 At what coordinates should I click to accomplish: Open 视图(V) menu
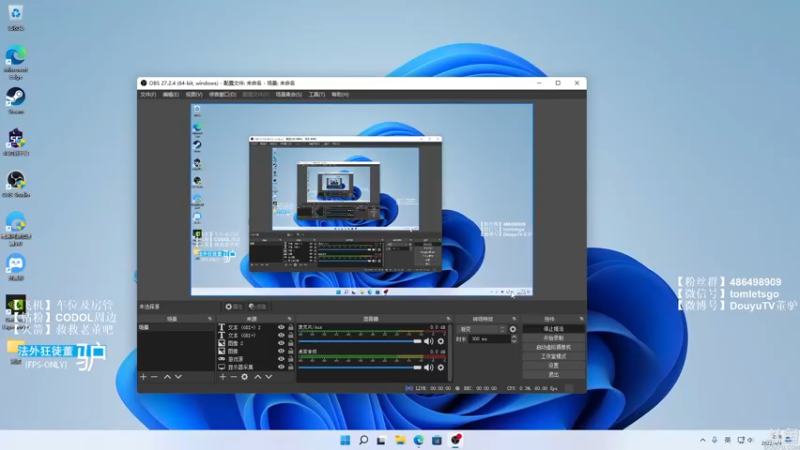[x=194, y=94]
